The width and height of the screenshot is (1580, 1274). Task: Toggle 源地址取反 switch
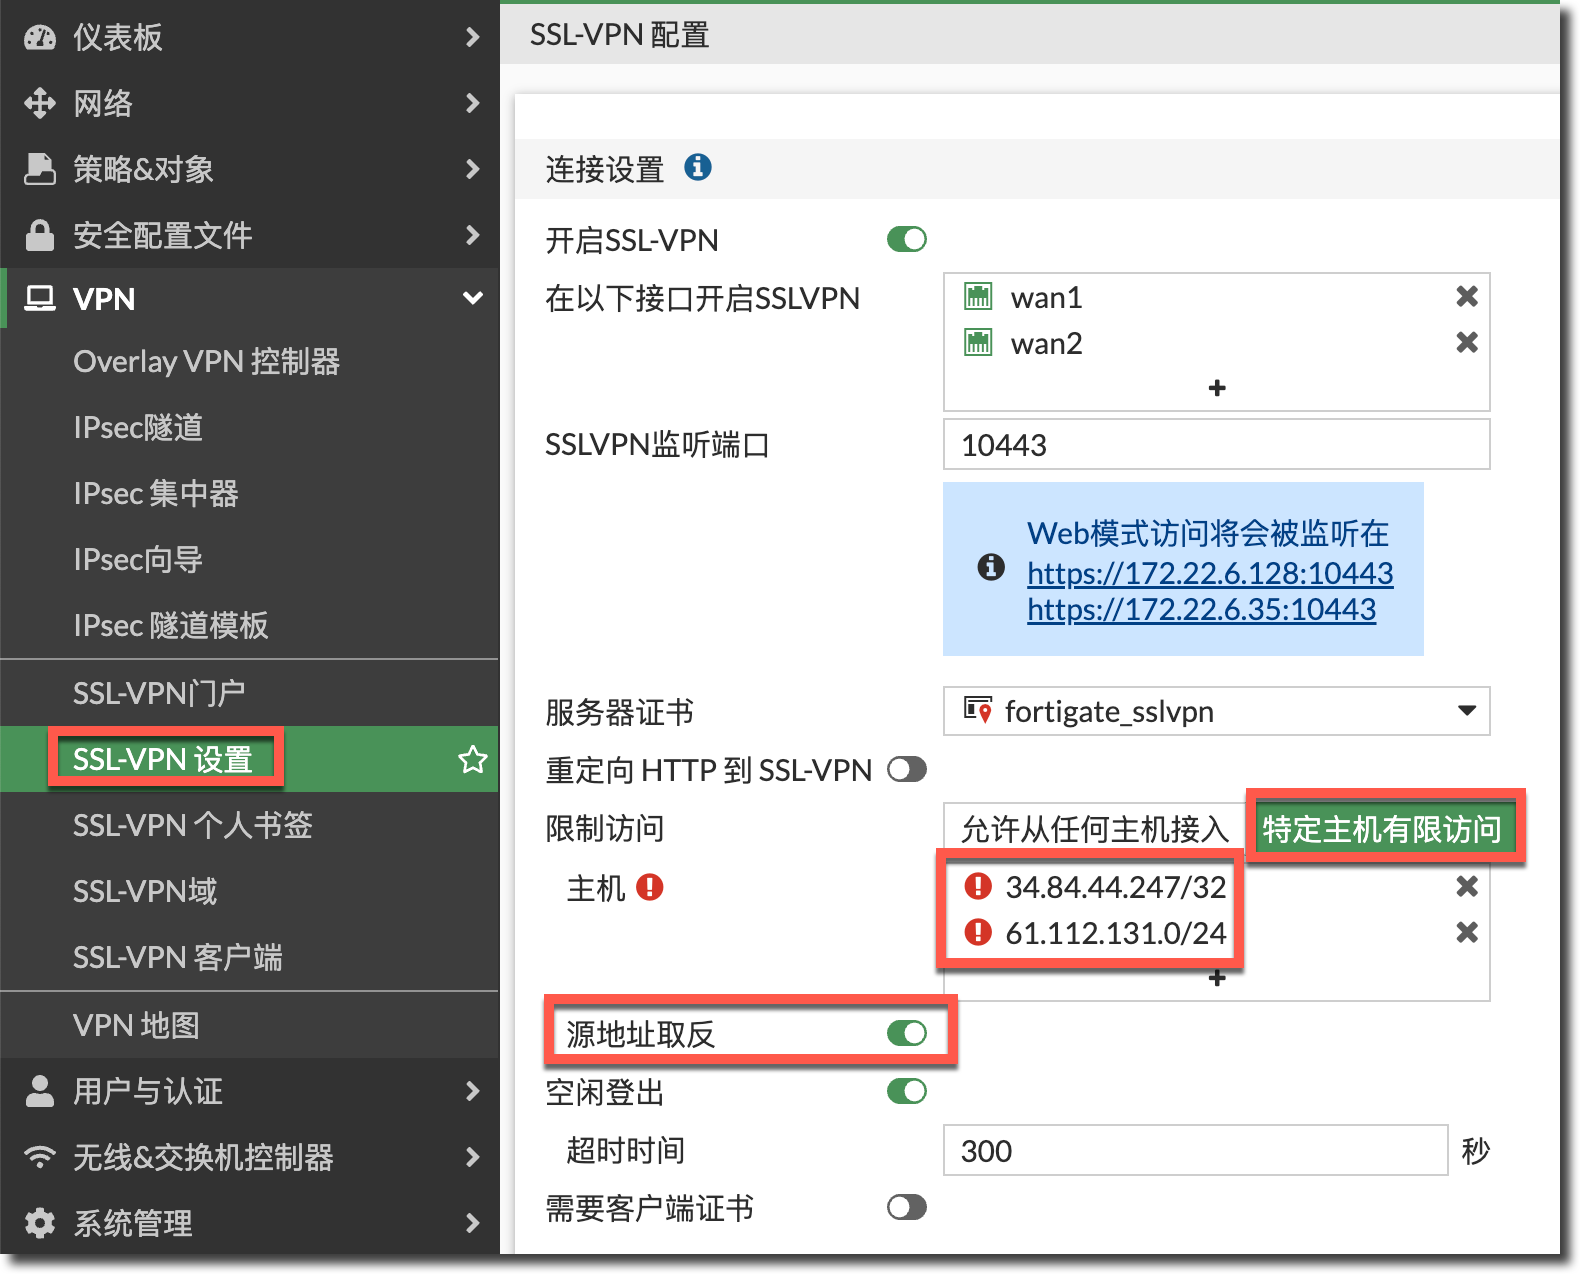(x=907, y=1033)
